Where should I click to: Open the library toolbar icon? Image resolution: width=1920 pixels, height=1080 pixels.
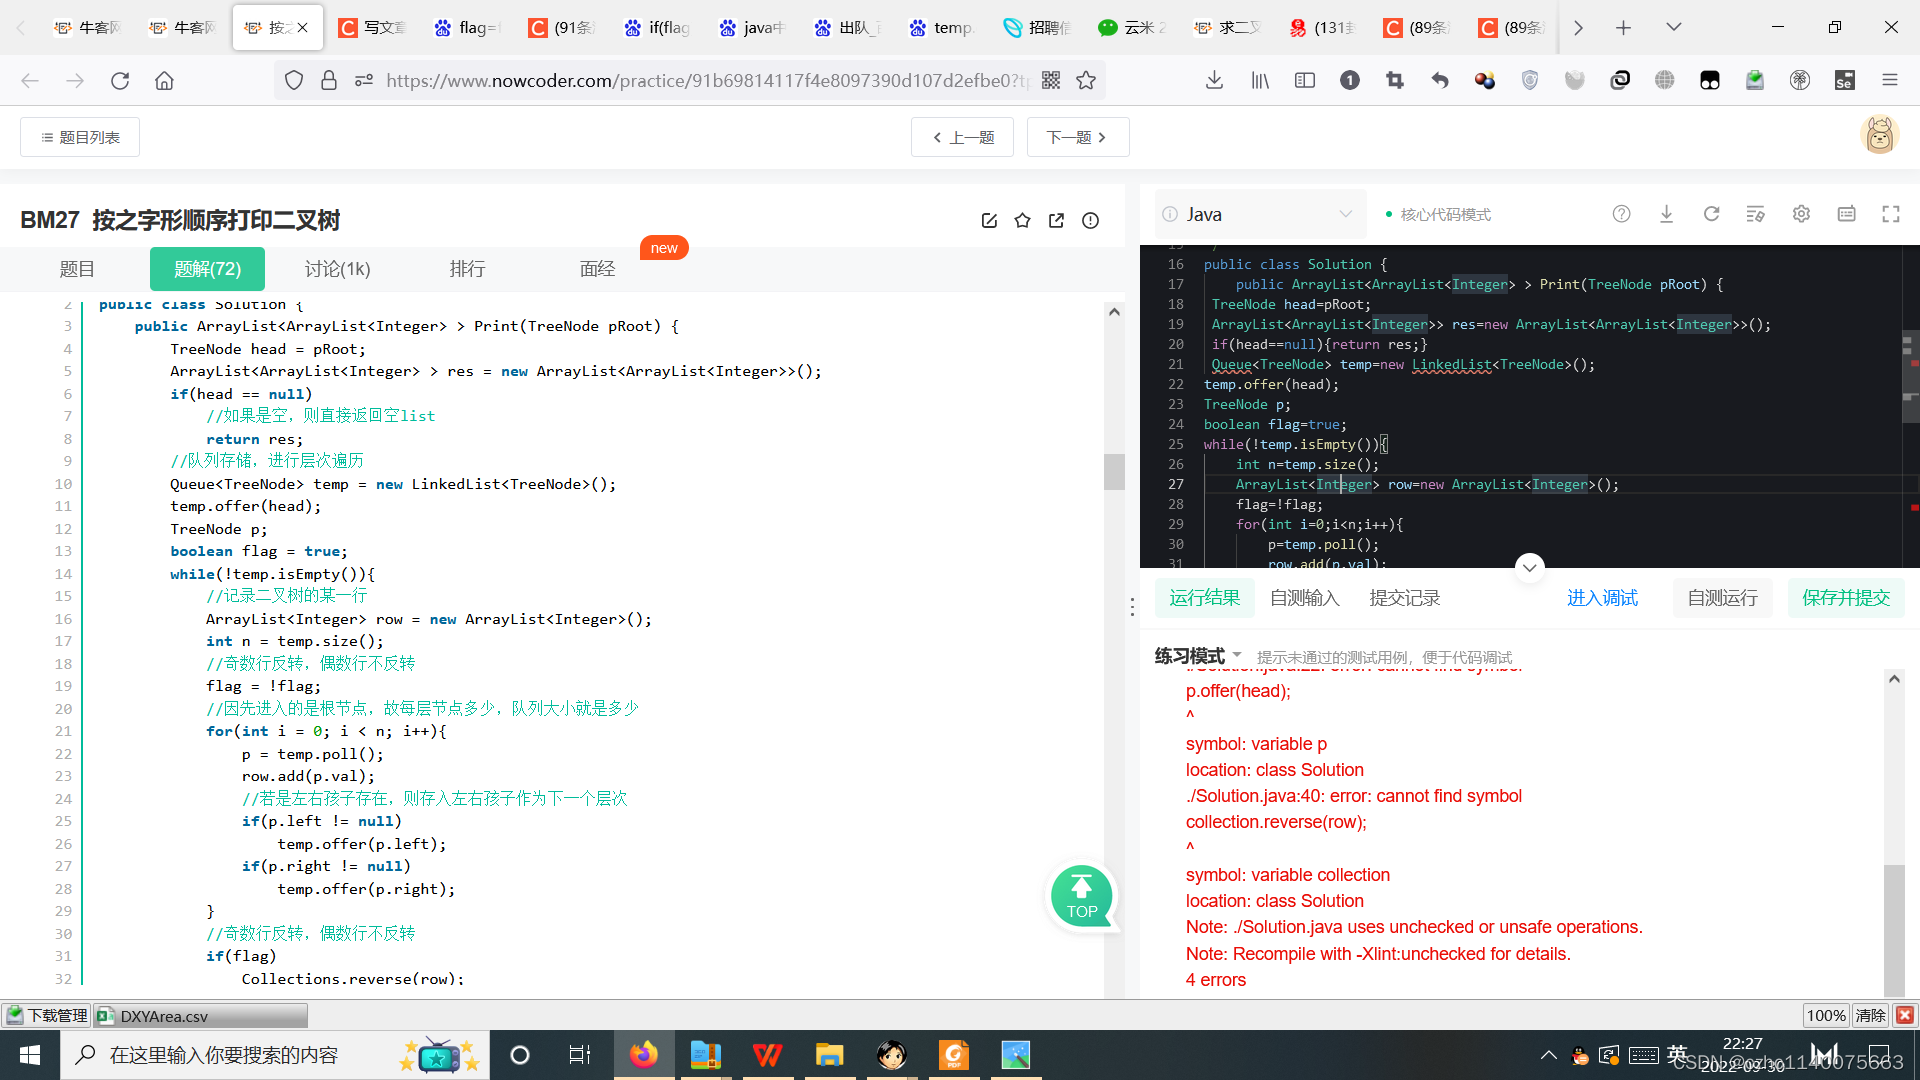(x=1260, y=81)
